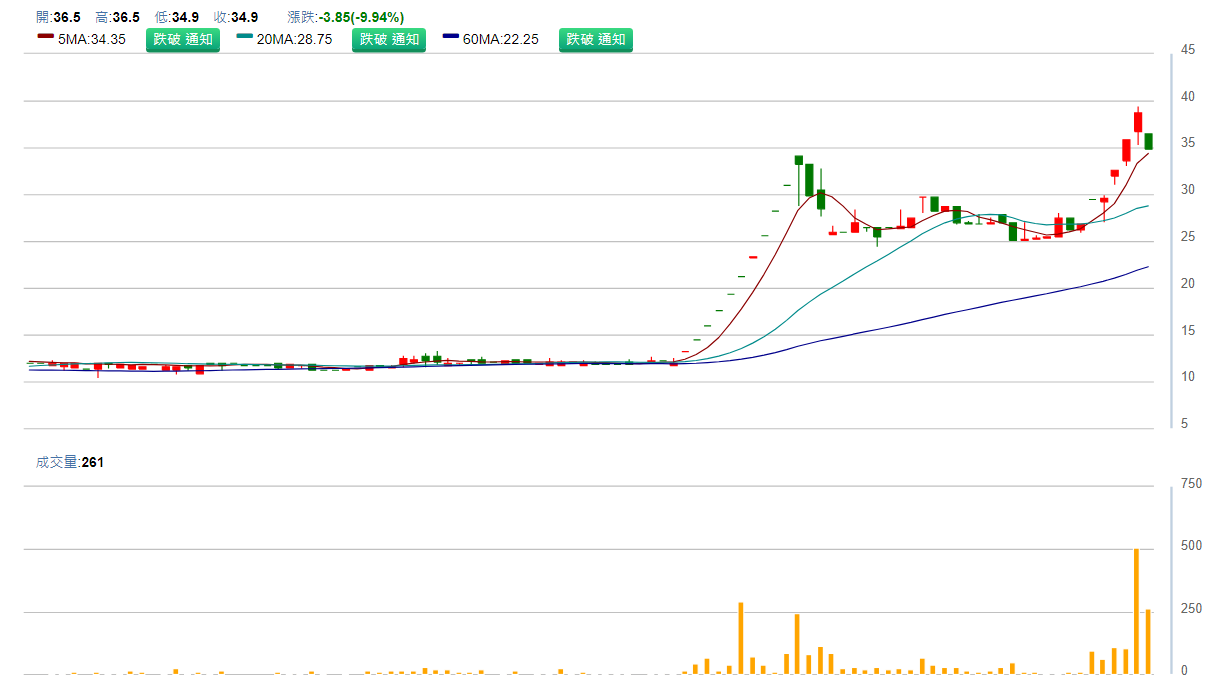Viewport: 1229px width, 687px height.
Task: Click the dark red 5MA legend swatch
Action: (45, 37)
